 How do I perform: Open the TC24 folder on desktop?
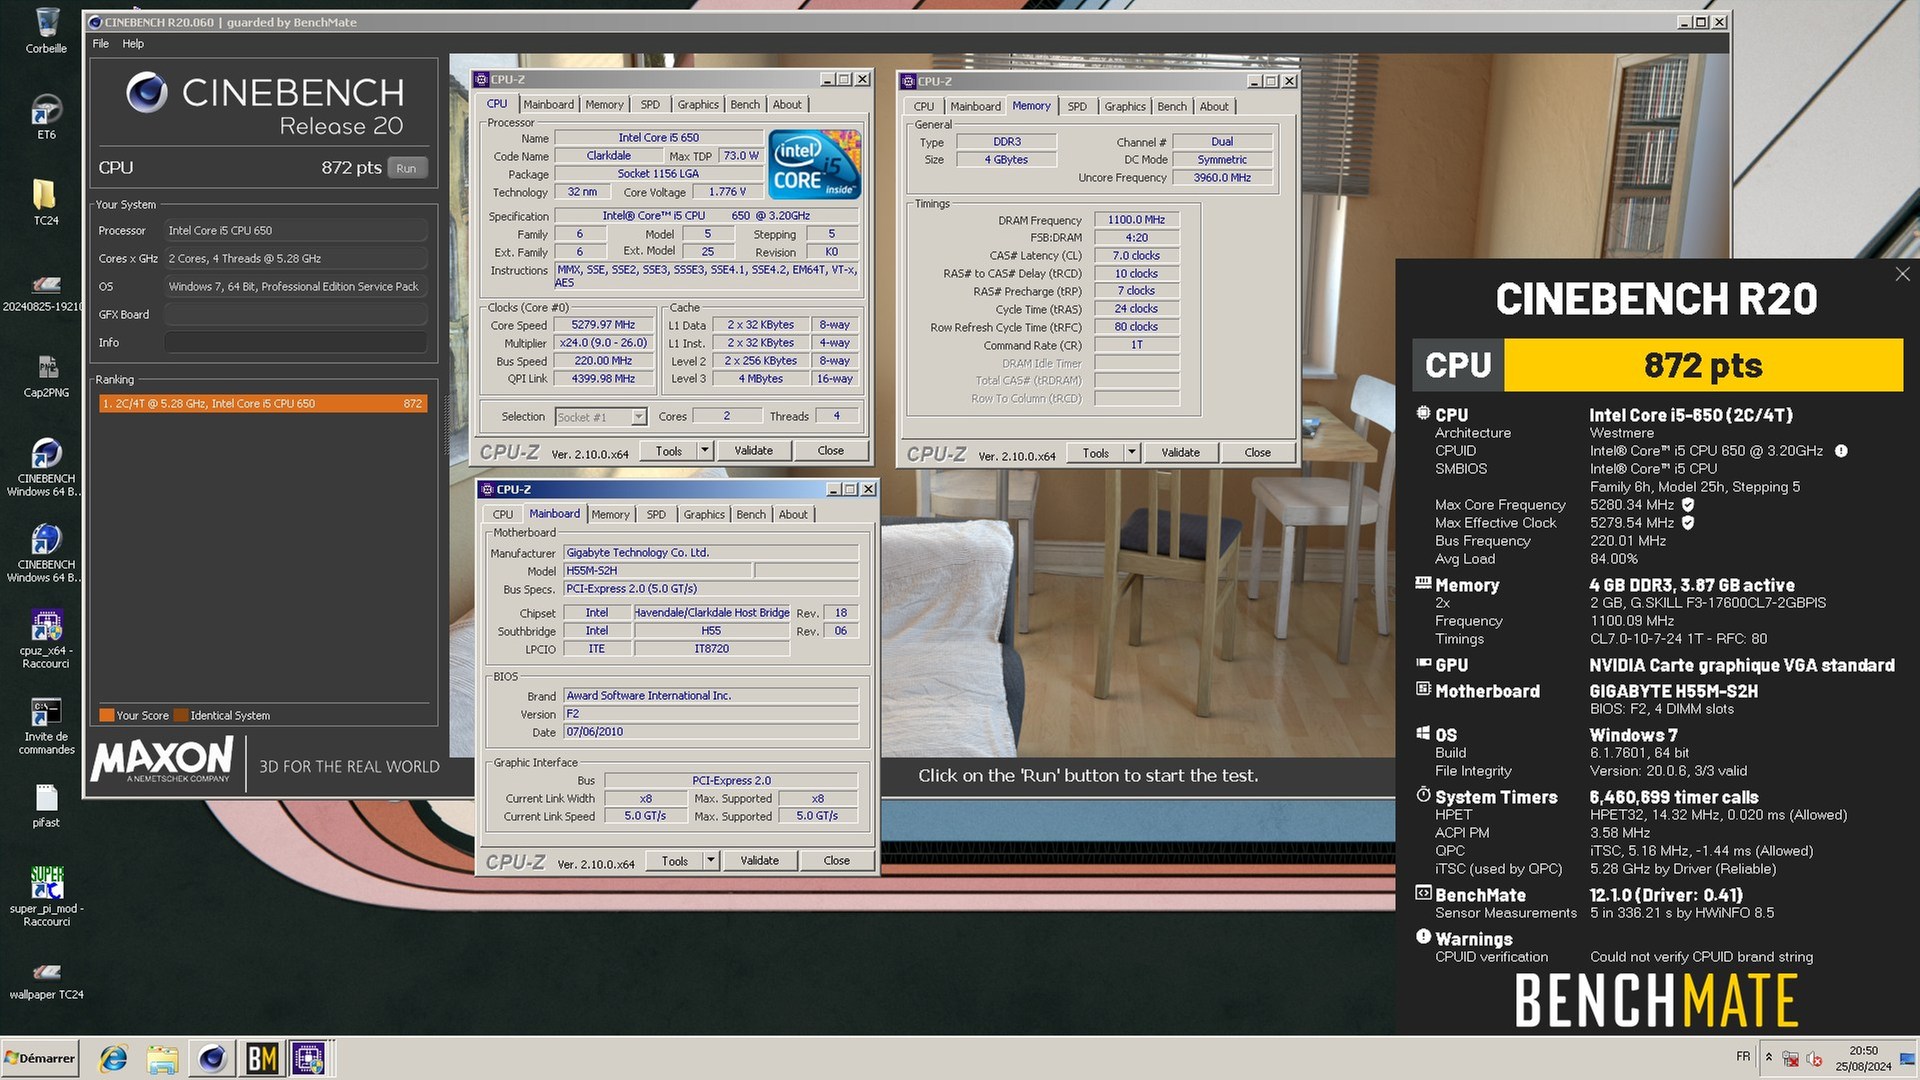[x=46, y=202]
